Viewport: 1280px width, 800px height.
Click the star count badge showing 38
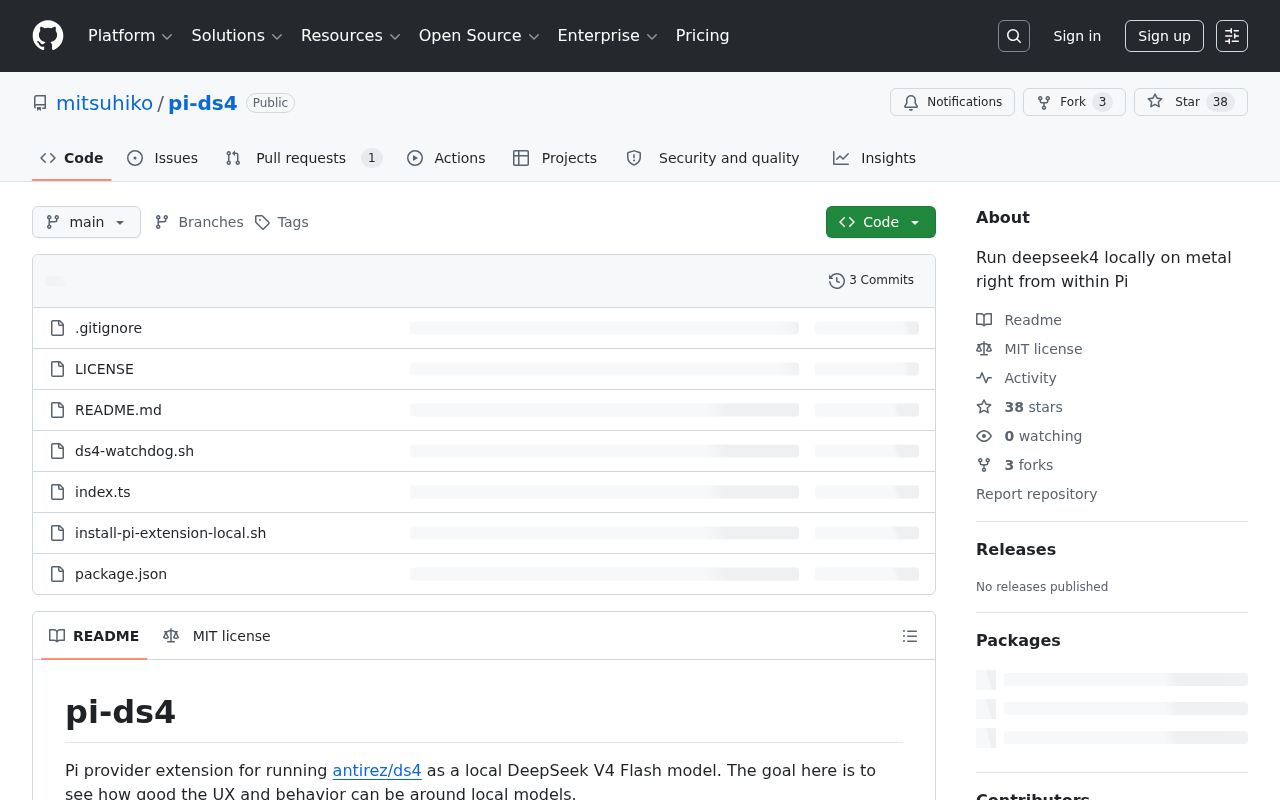click(x=1220, y=102)
